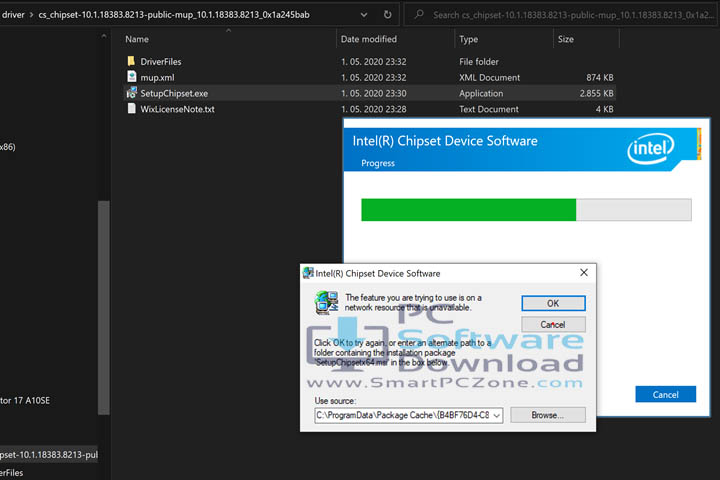The width and height of the screenshot is (720, 480).
Task: Open the address bar history dropdown
Action: 364,15
